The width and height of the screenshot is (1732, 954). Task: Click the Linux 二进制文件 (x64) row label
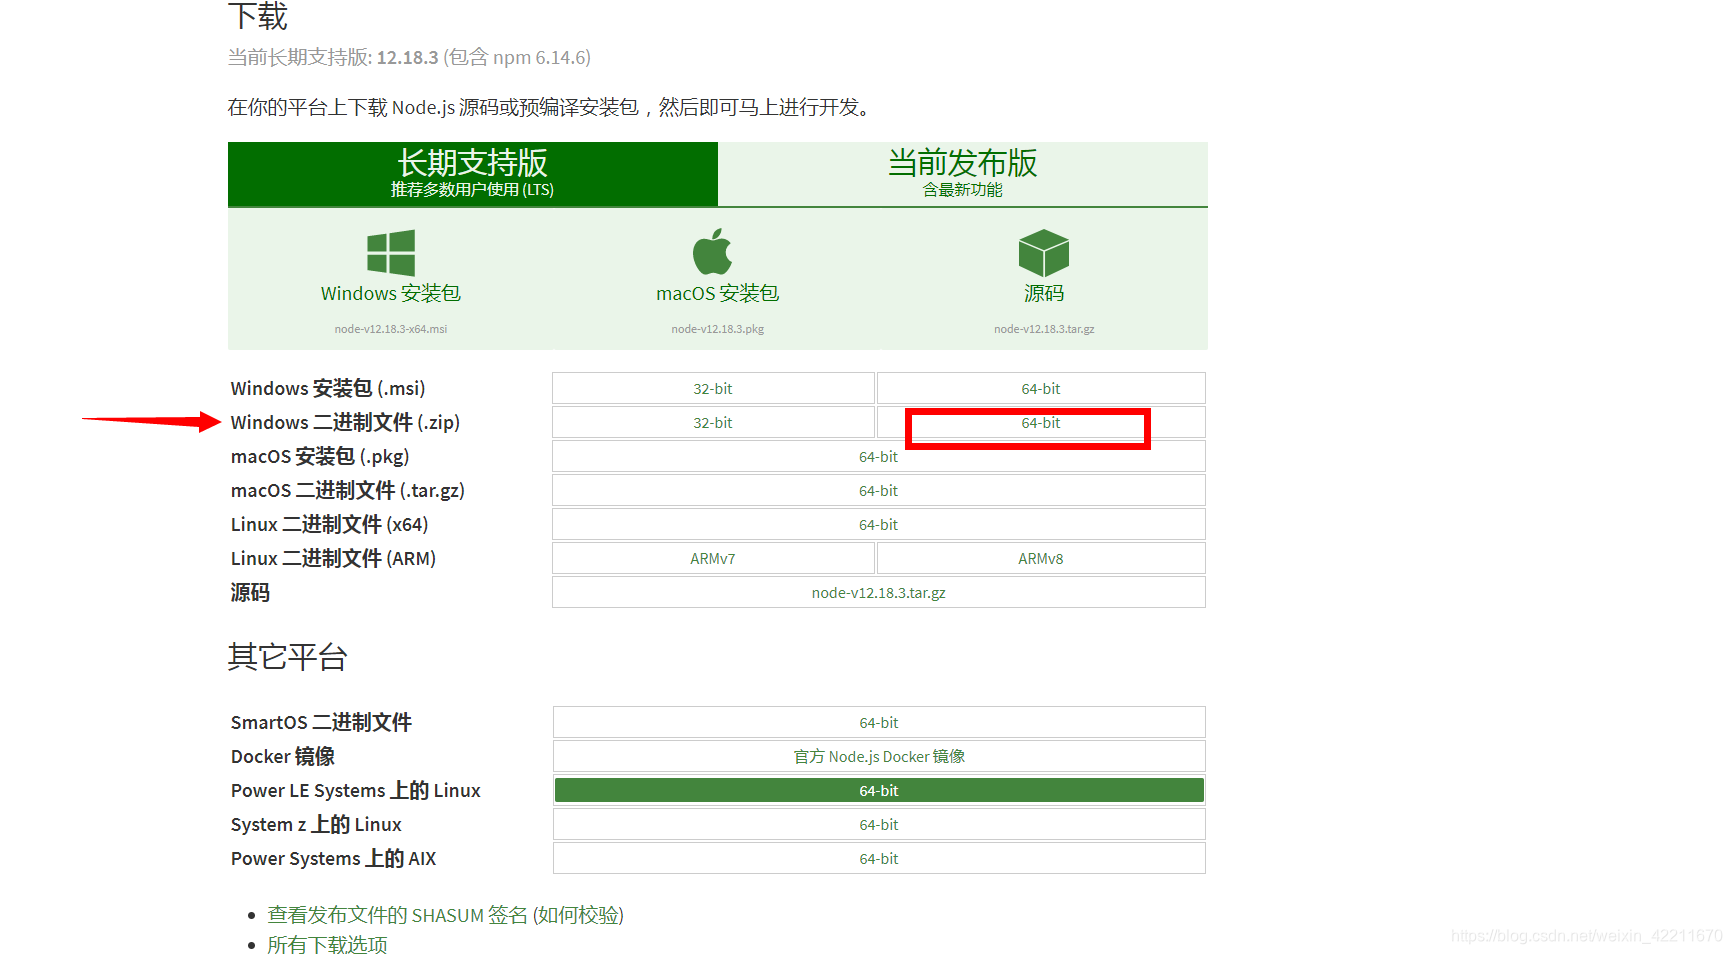pos(329,524)
